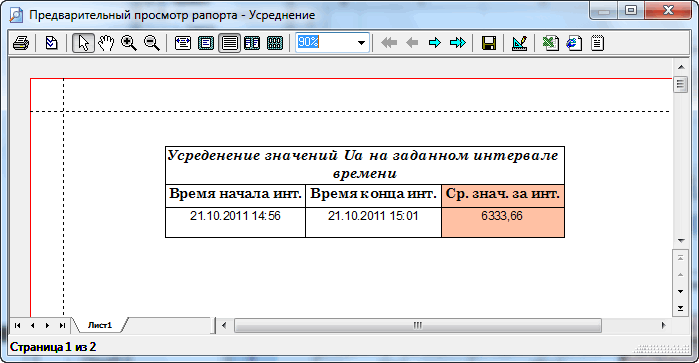Switch to whole page view icon

(206, 43)
